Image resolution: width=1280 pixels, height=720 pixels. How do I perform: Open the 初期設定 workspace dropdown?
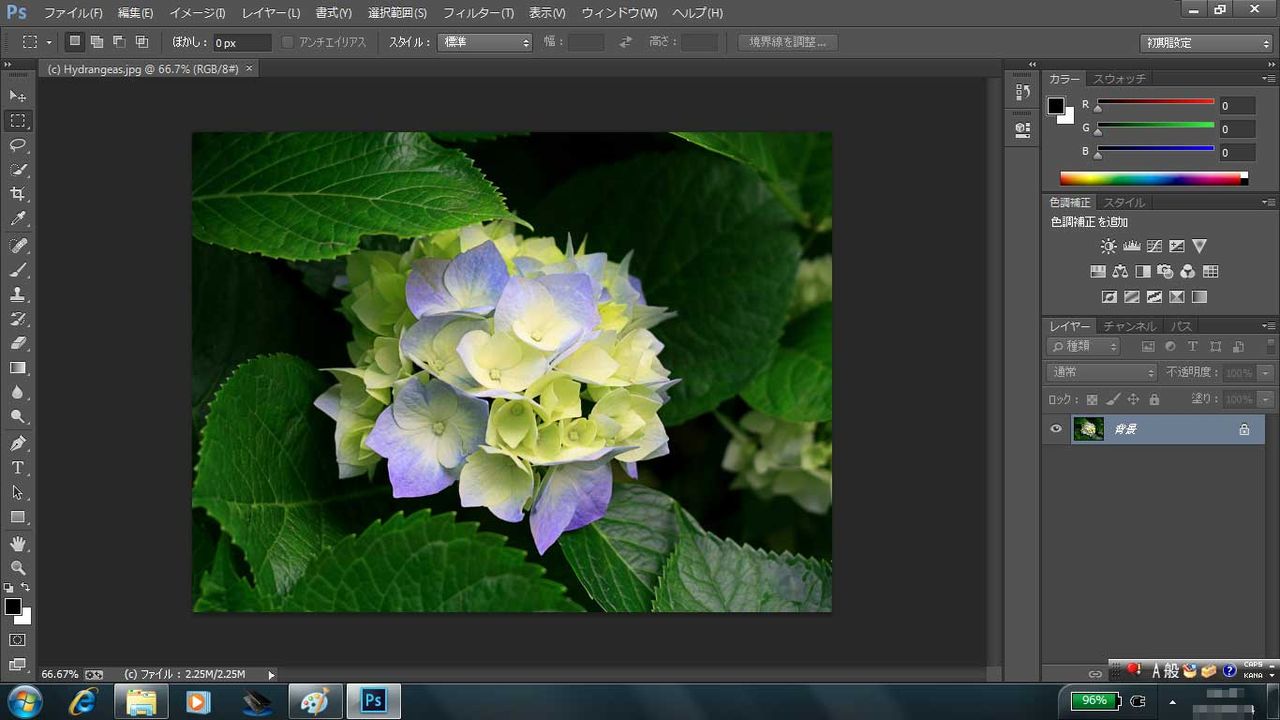[1207, 43]
